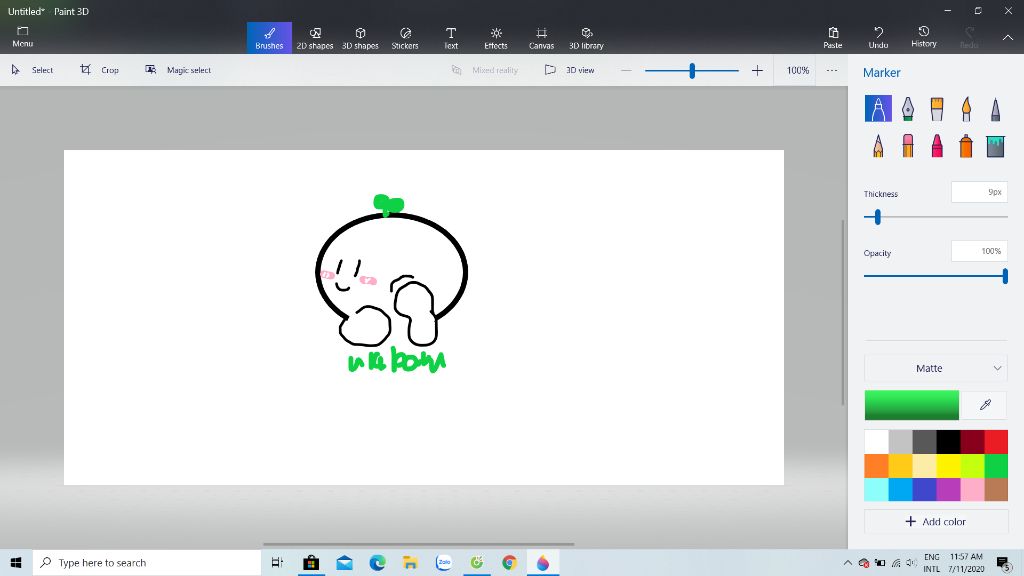1024x576 pixels.
Task: Open the Windows Start menu
Action: click(16, 562)
